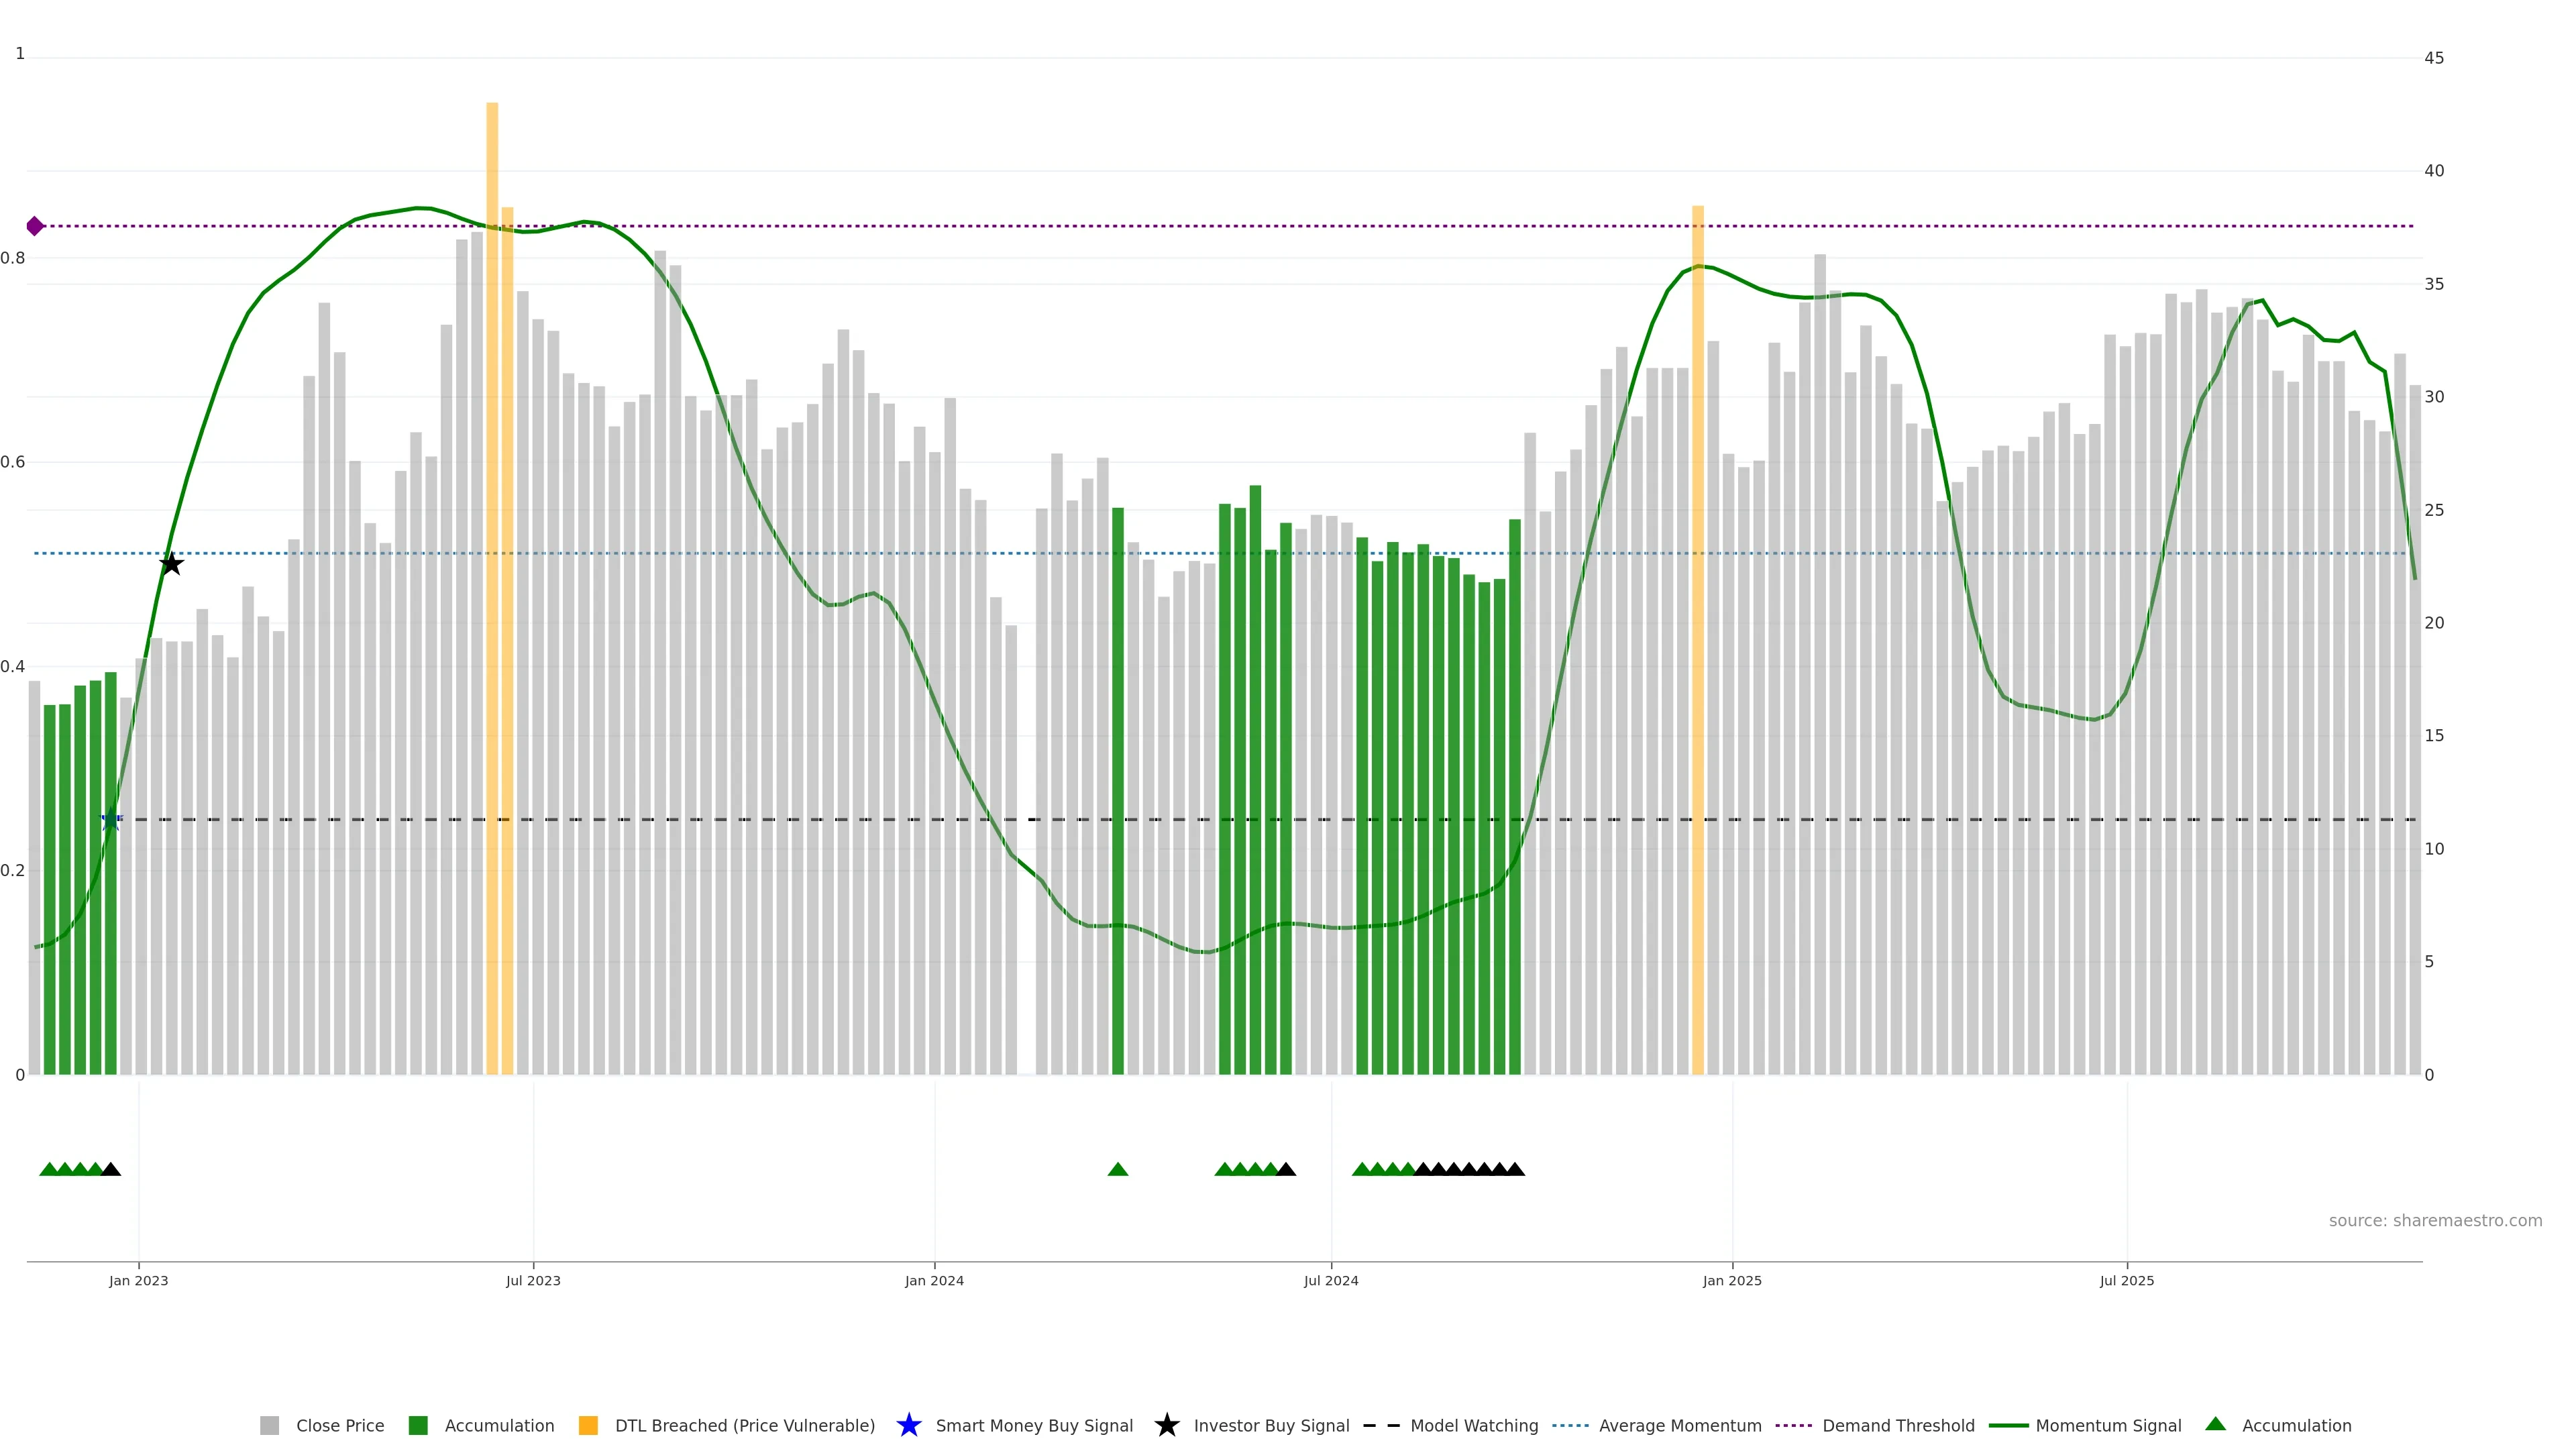Click the green Accumulation triangle in the legend

click(2215, 1424)
